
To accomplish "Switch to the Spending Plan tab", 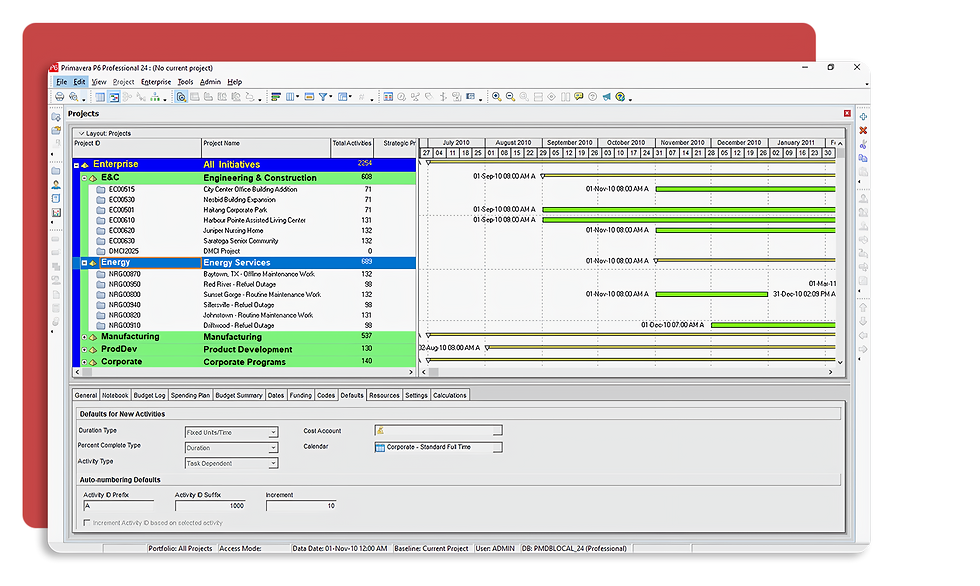I will pyautogui.click(x=190, y=395).
